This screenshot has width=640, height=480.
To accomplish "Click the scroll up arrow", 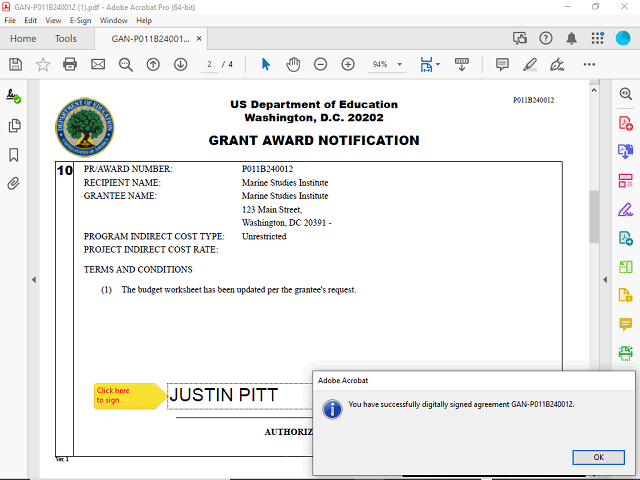I will (594, 90).
